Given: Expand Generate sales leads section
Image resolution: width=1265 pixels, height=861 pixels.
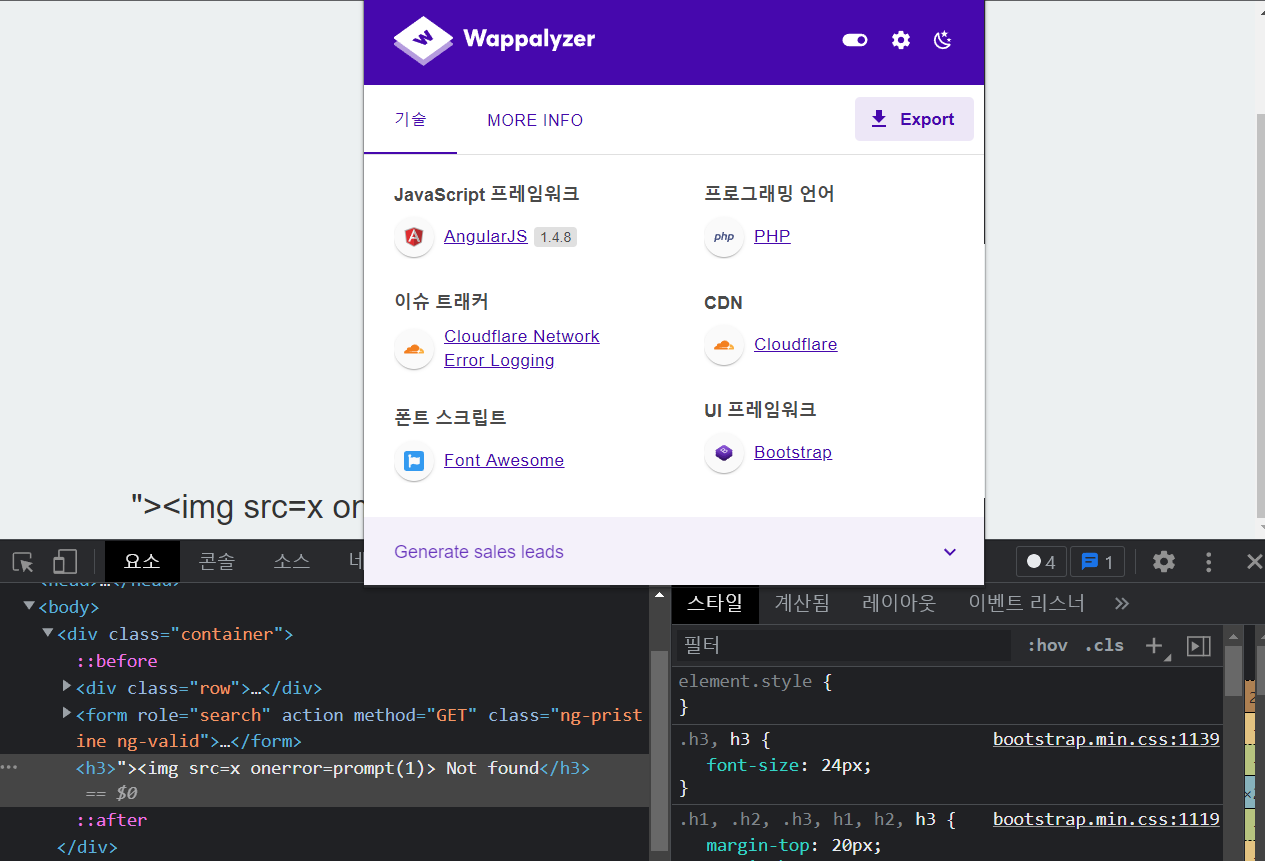Looking at the screenshot, I should pyautogui.click(x=674, y=552).
